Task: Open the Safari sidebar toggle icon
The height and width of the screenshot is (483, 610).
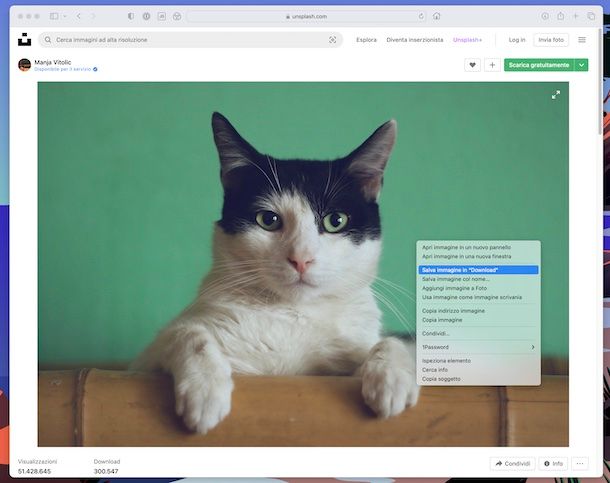Action: click(54, 16)
